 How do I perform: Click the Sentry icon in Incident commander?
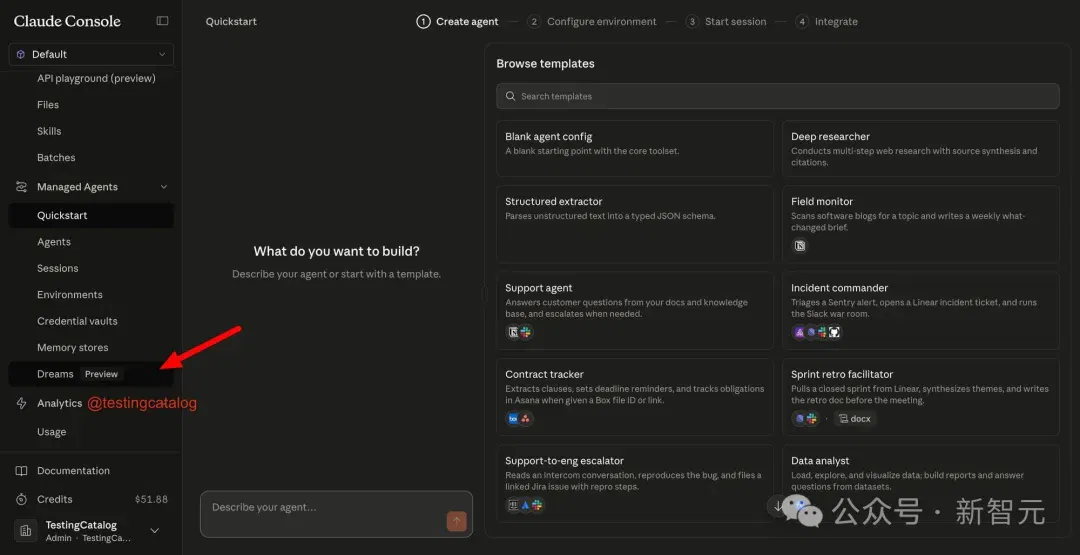(x=799, y=333)
